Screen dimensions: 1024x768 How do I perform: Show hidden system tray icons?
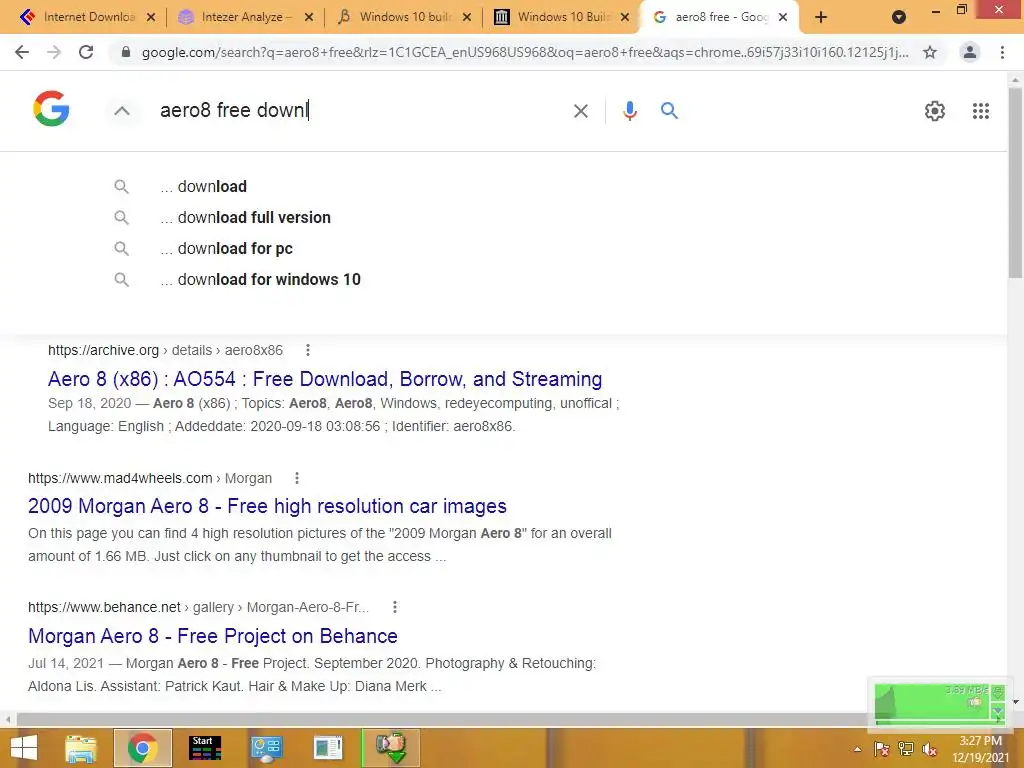857,749
